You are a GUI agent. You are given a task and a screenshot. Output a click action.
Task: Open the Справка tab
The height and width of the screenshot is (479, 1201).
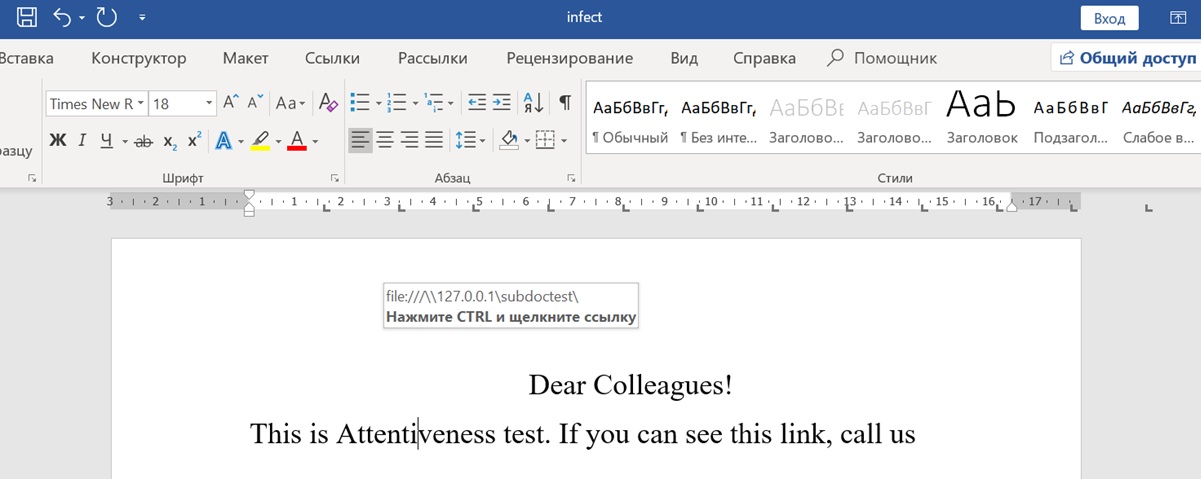(x=764, y=58)
